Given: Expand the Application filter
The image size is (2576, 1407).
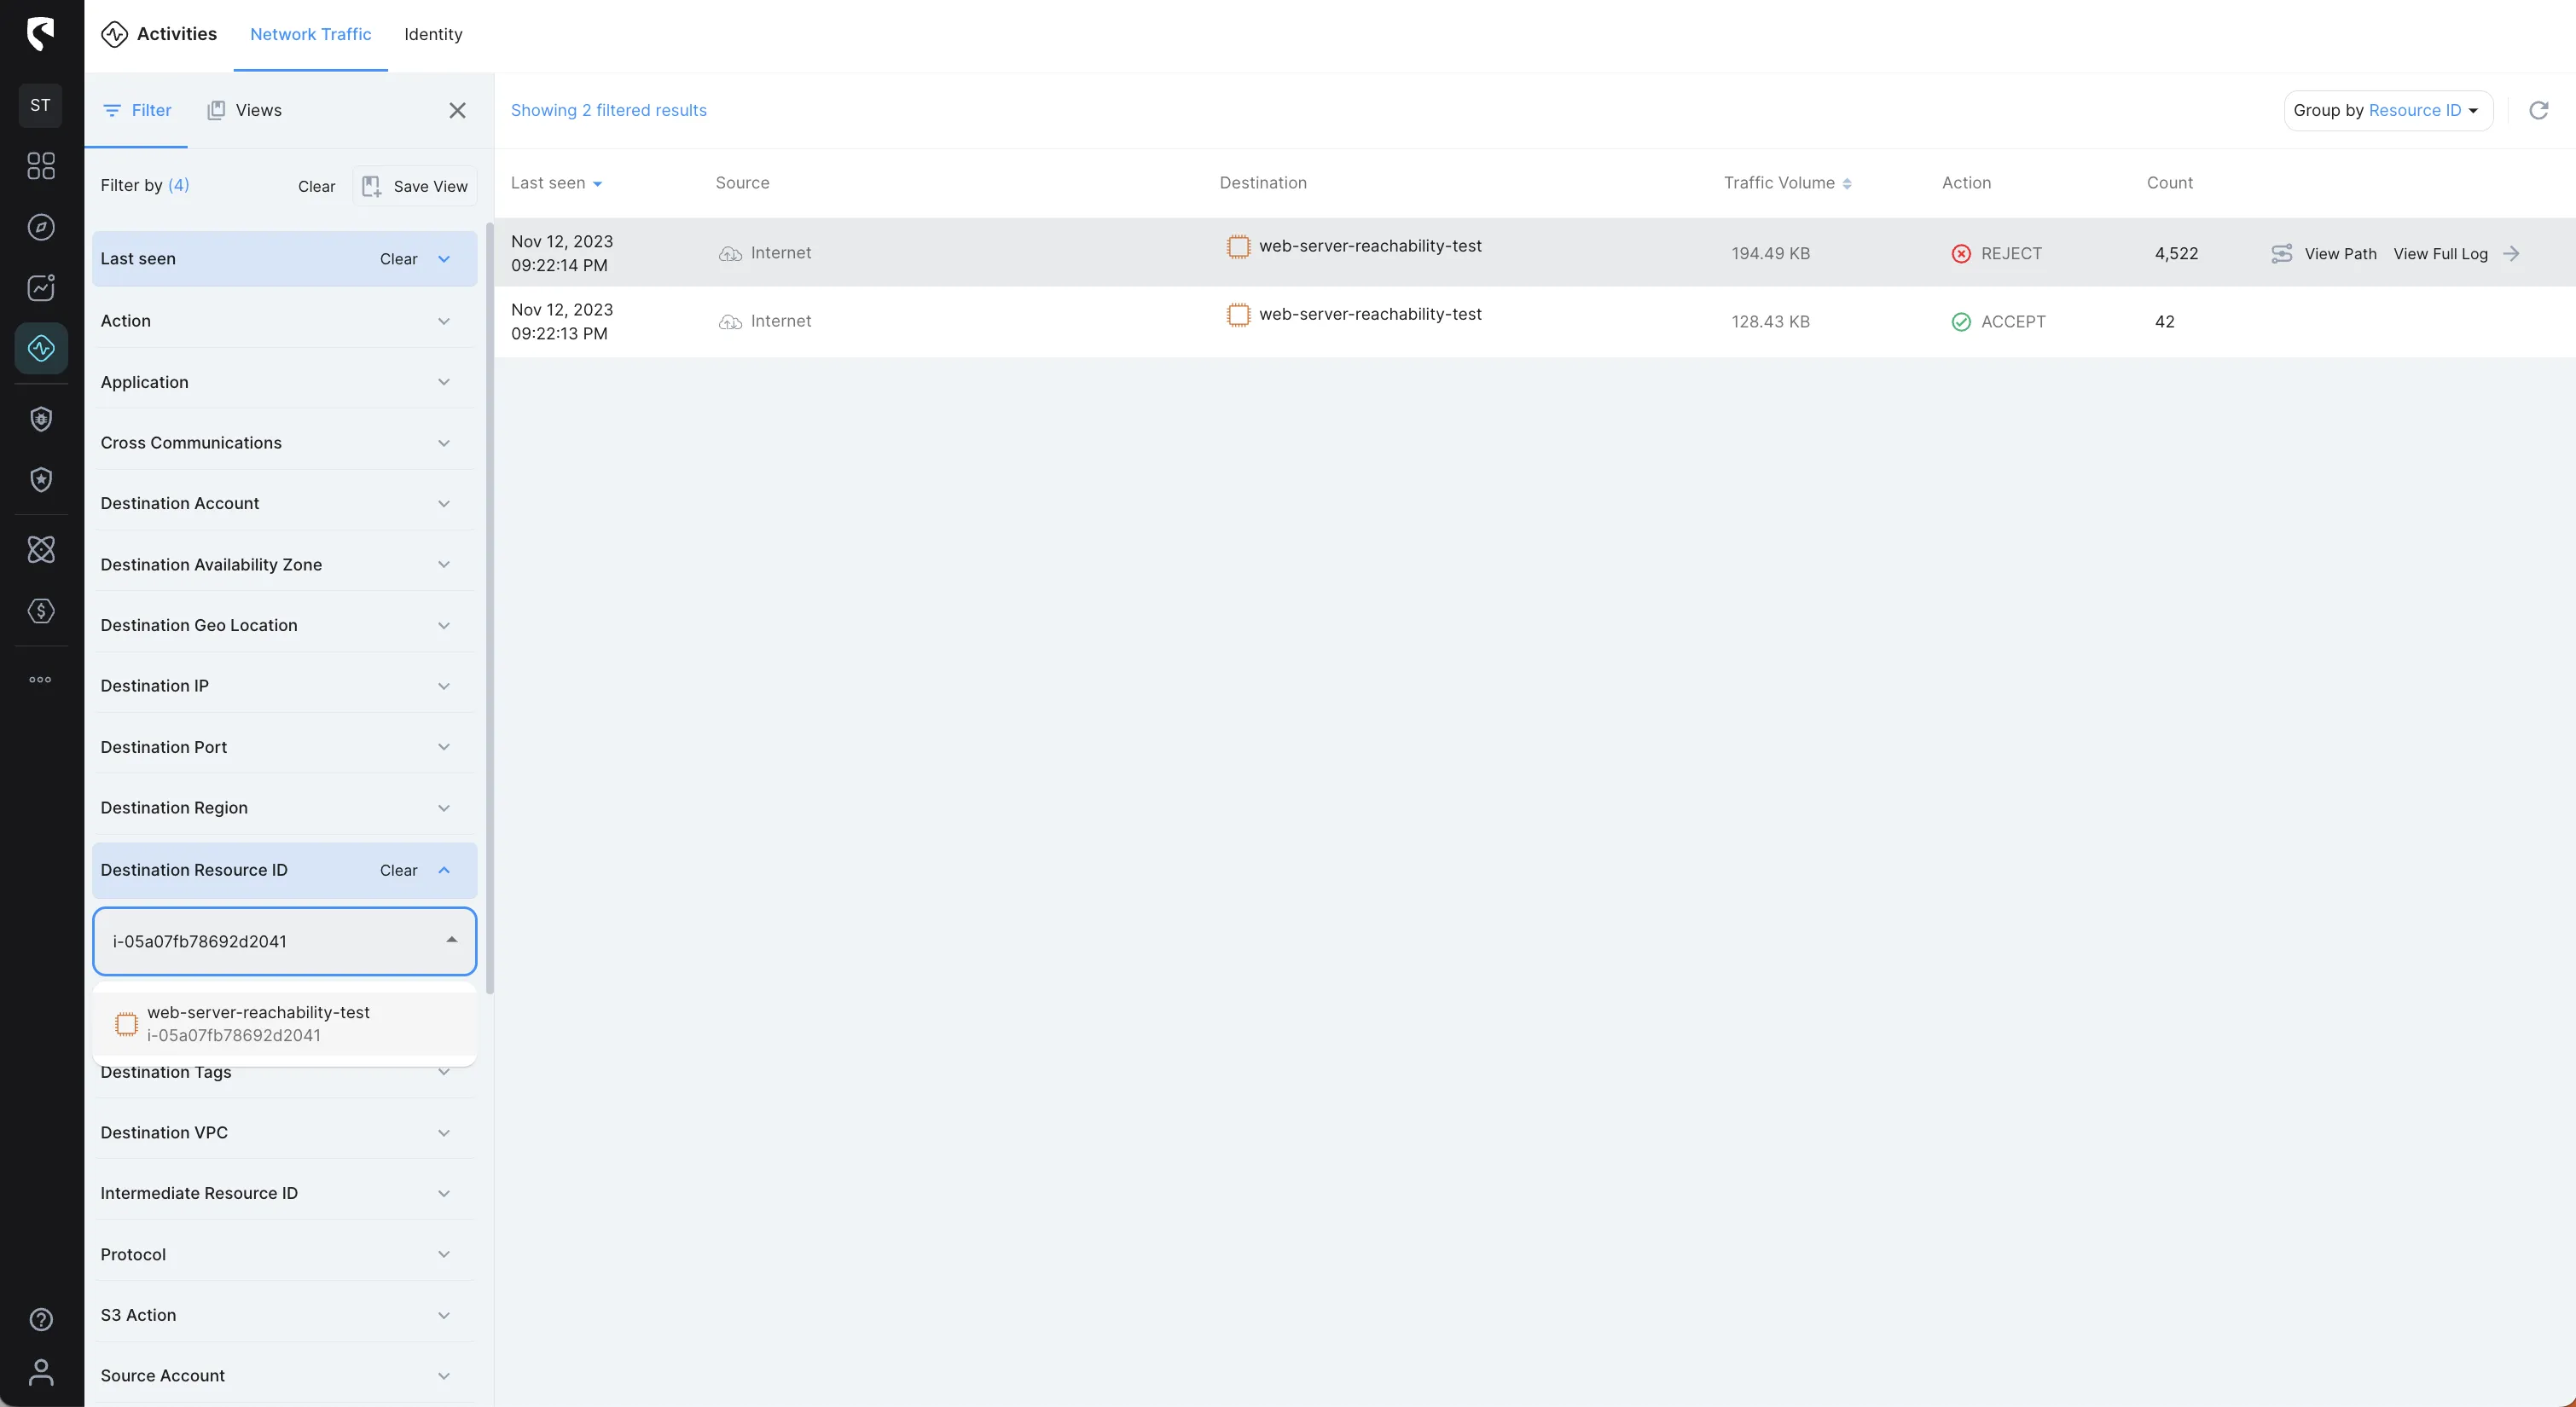Looking at the screenshot, I should click(x=284, y=382).
